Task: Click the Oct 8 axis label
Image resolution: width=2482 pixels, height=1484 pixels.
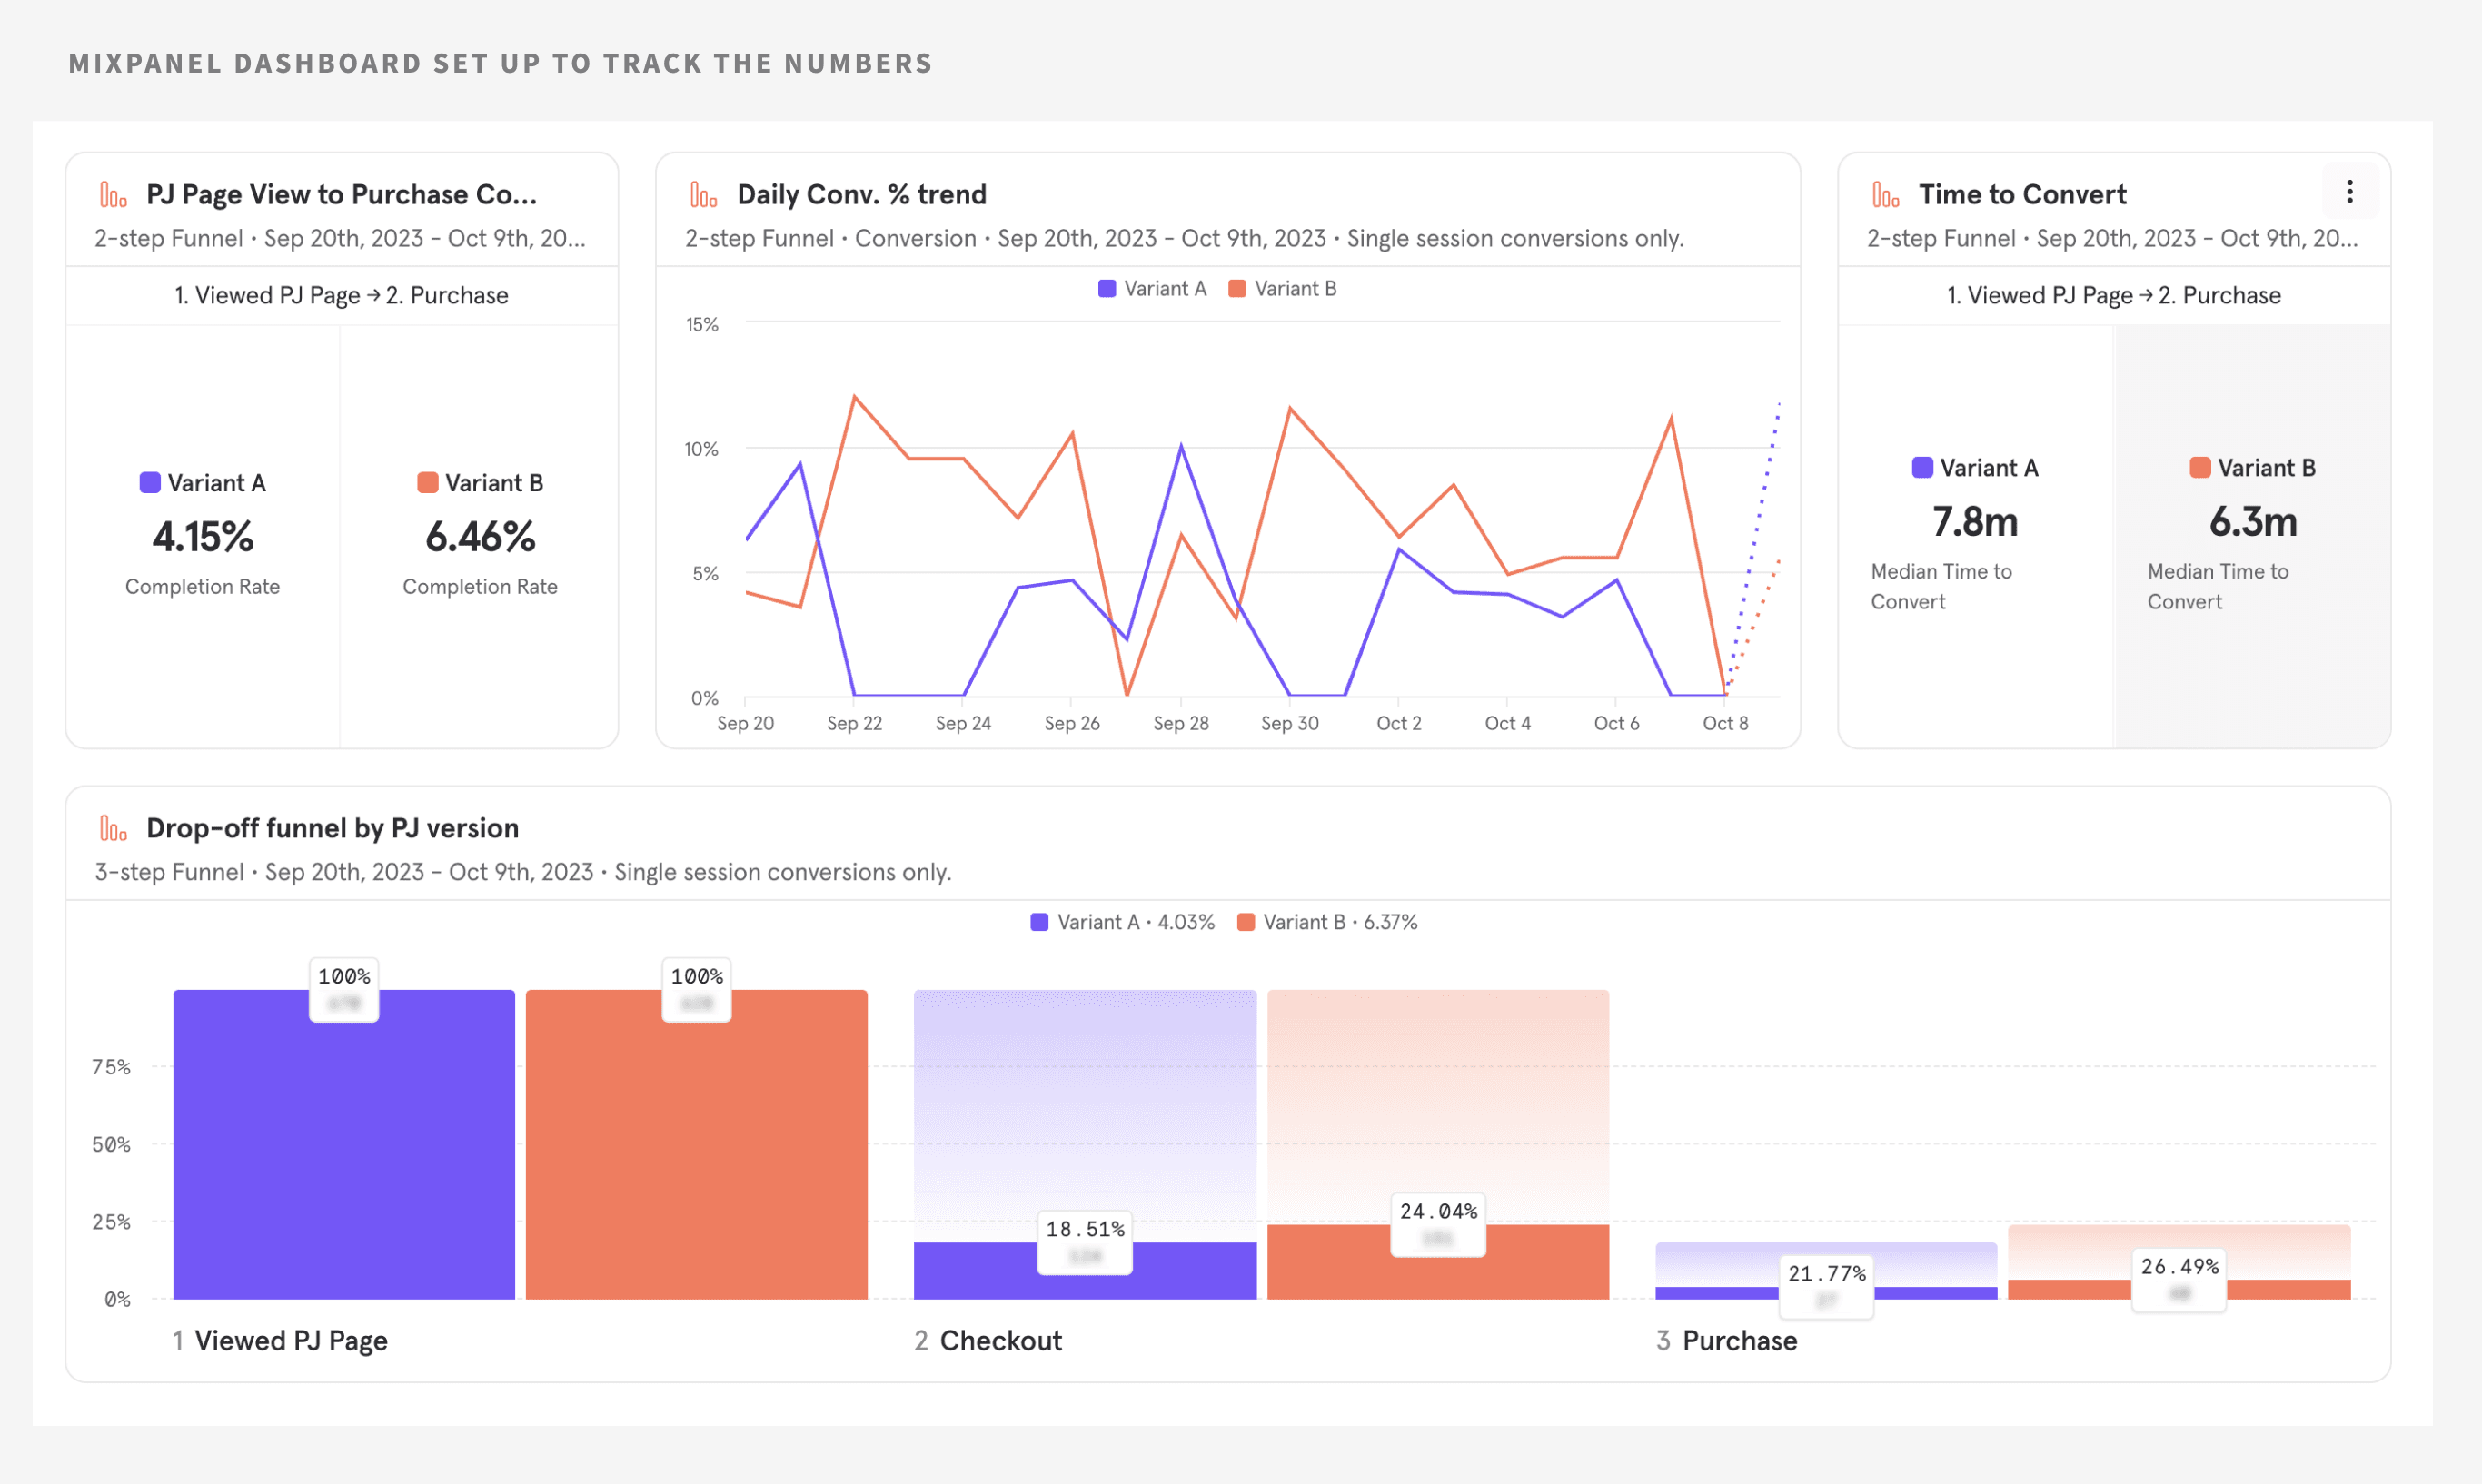Action: [1725, 723]
